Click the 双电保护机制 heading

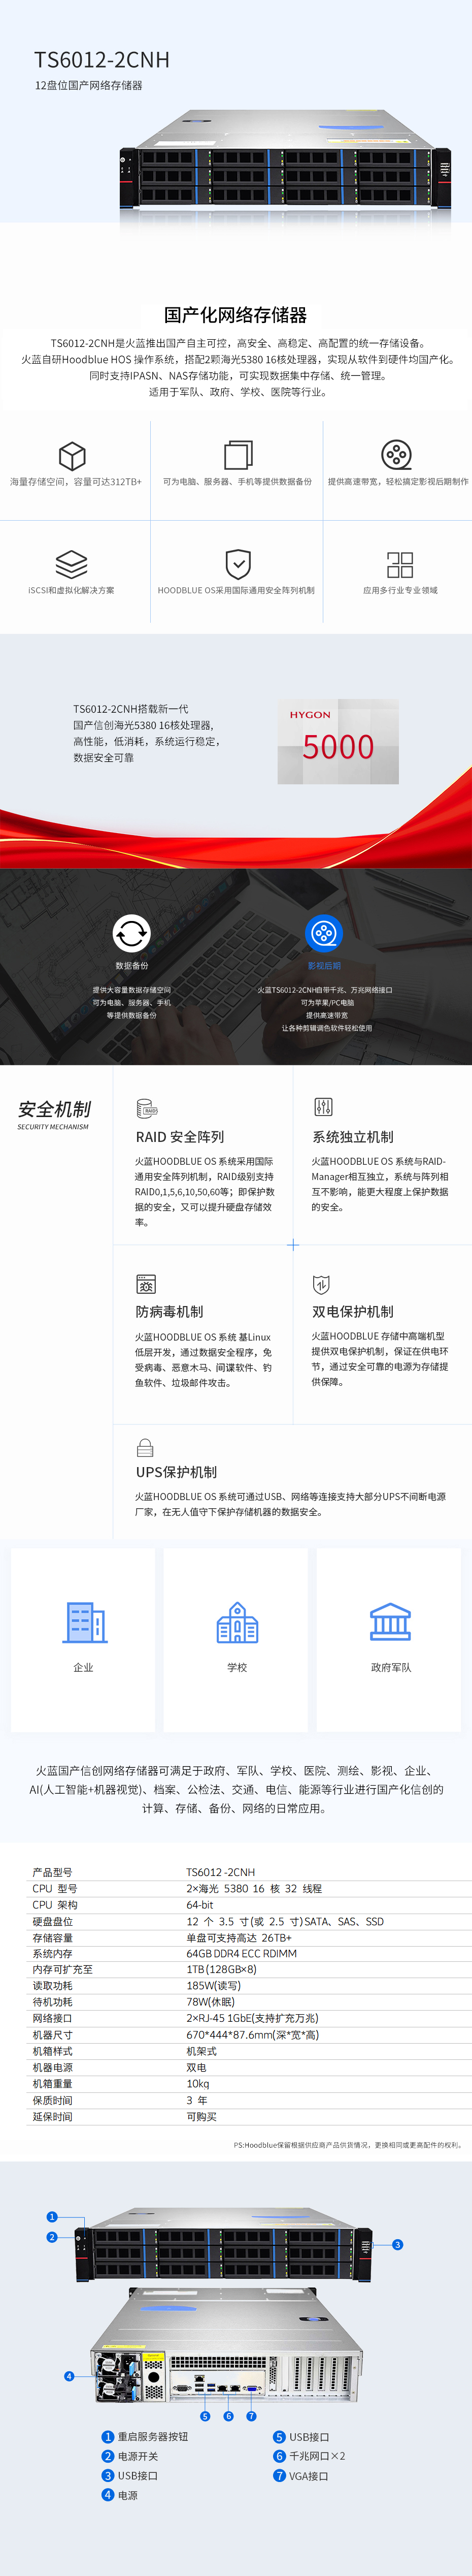353,1311
